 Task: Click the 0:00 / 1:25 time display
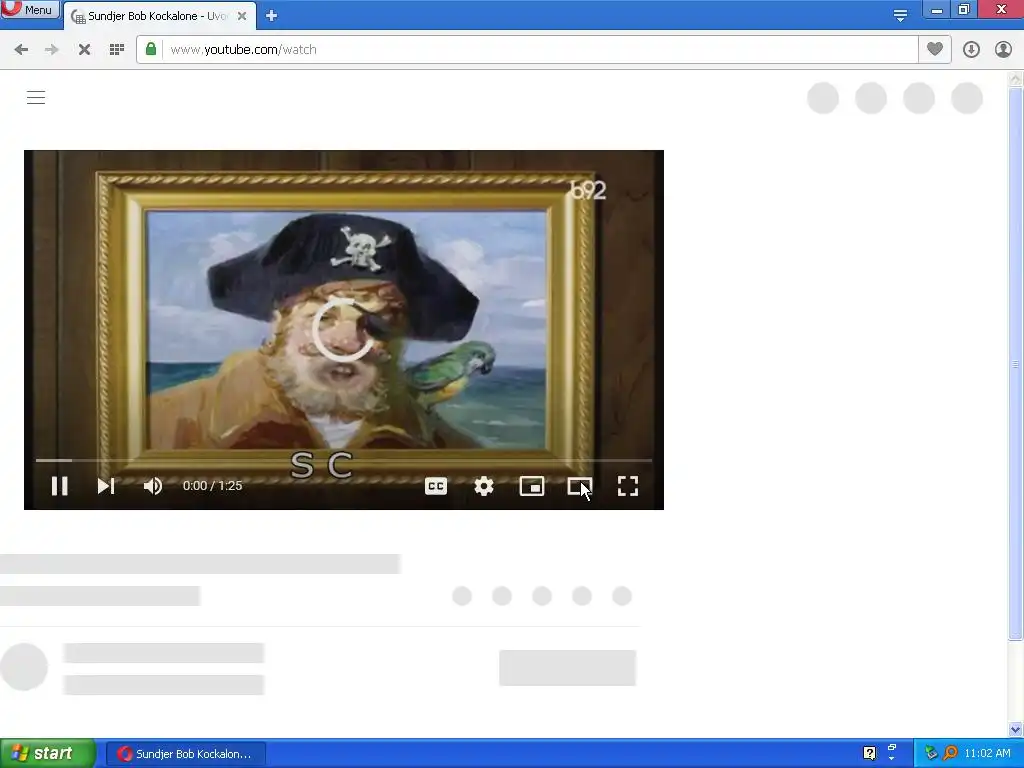click(x=212, y=486)
